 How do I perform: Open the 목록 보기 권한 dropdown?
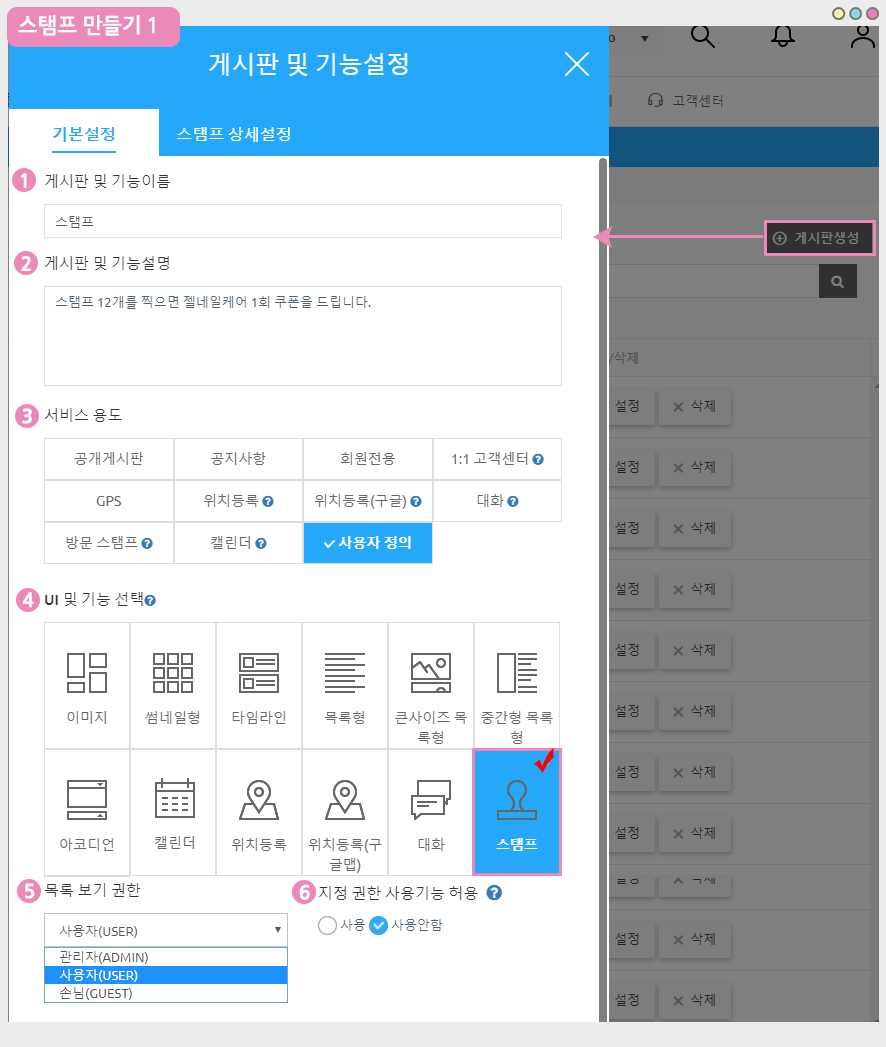pyautogui.click(x=166, y=929)
